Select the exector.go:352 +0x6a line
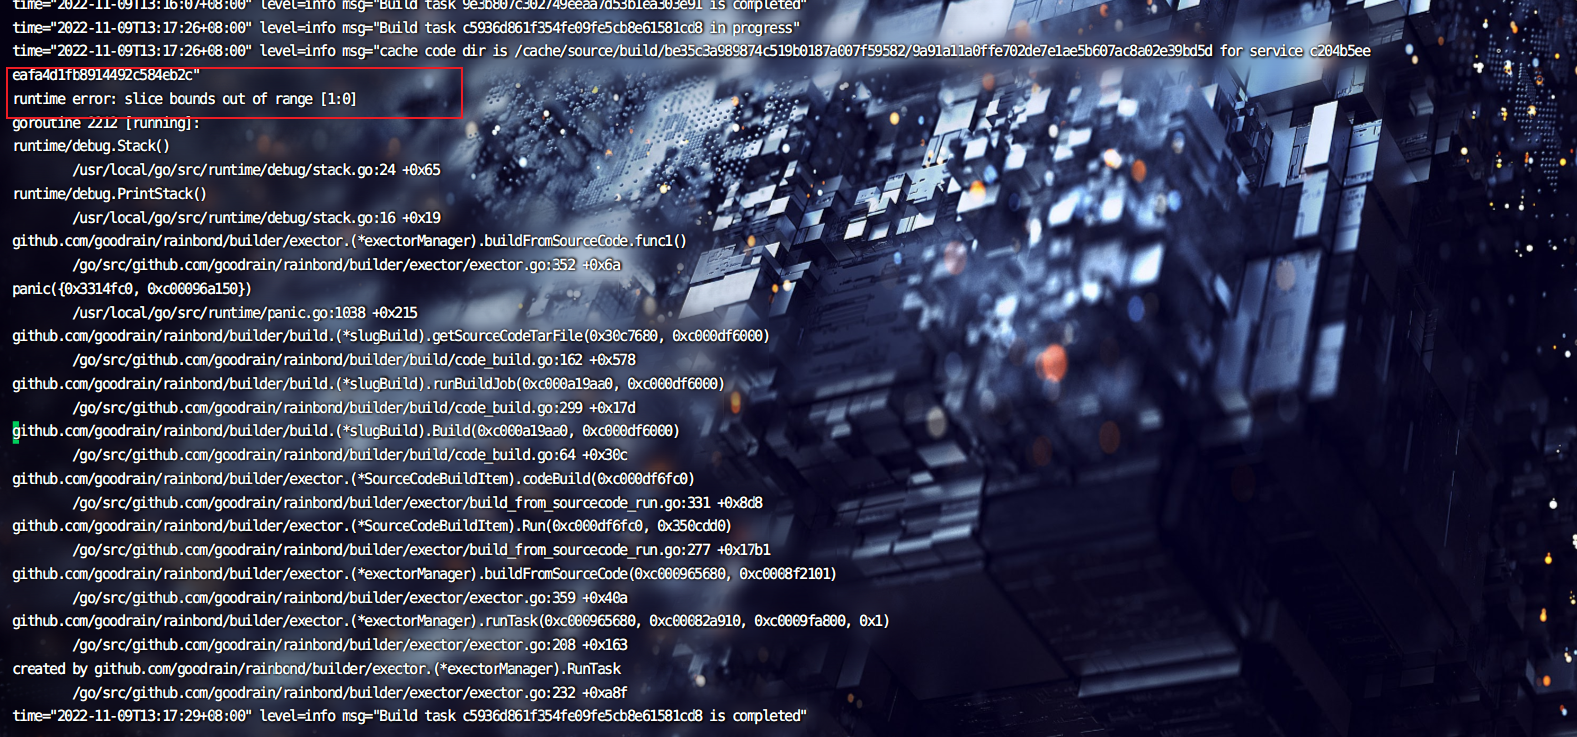 346,265
